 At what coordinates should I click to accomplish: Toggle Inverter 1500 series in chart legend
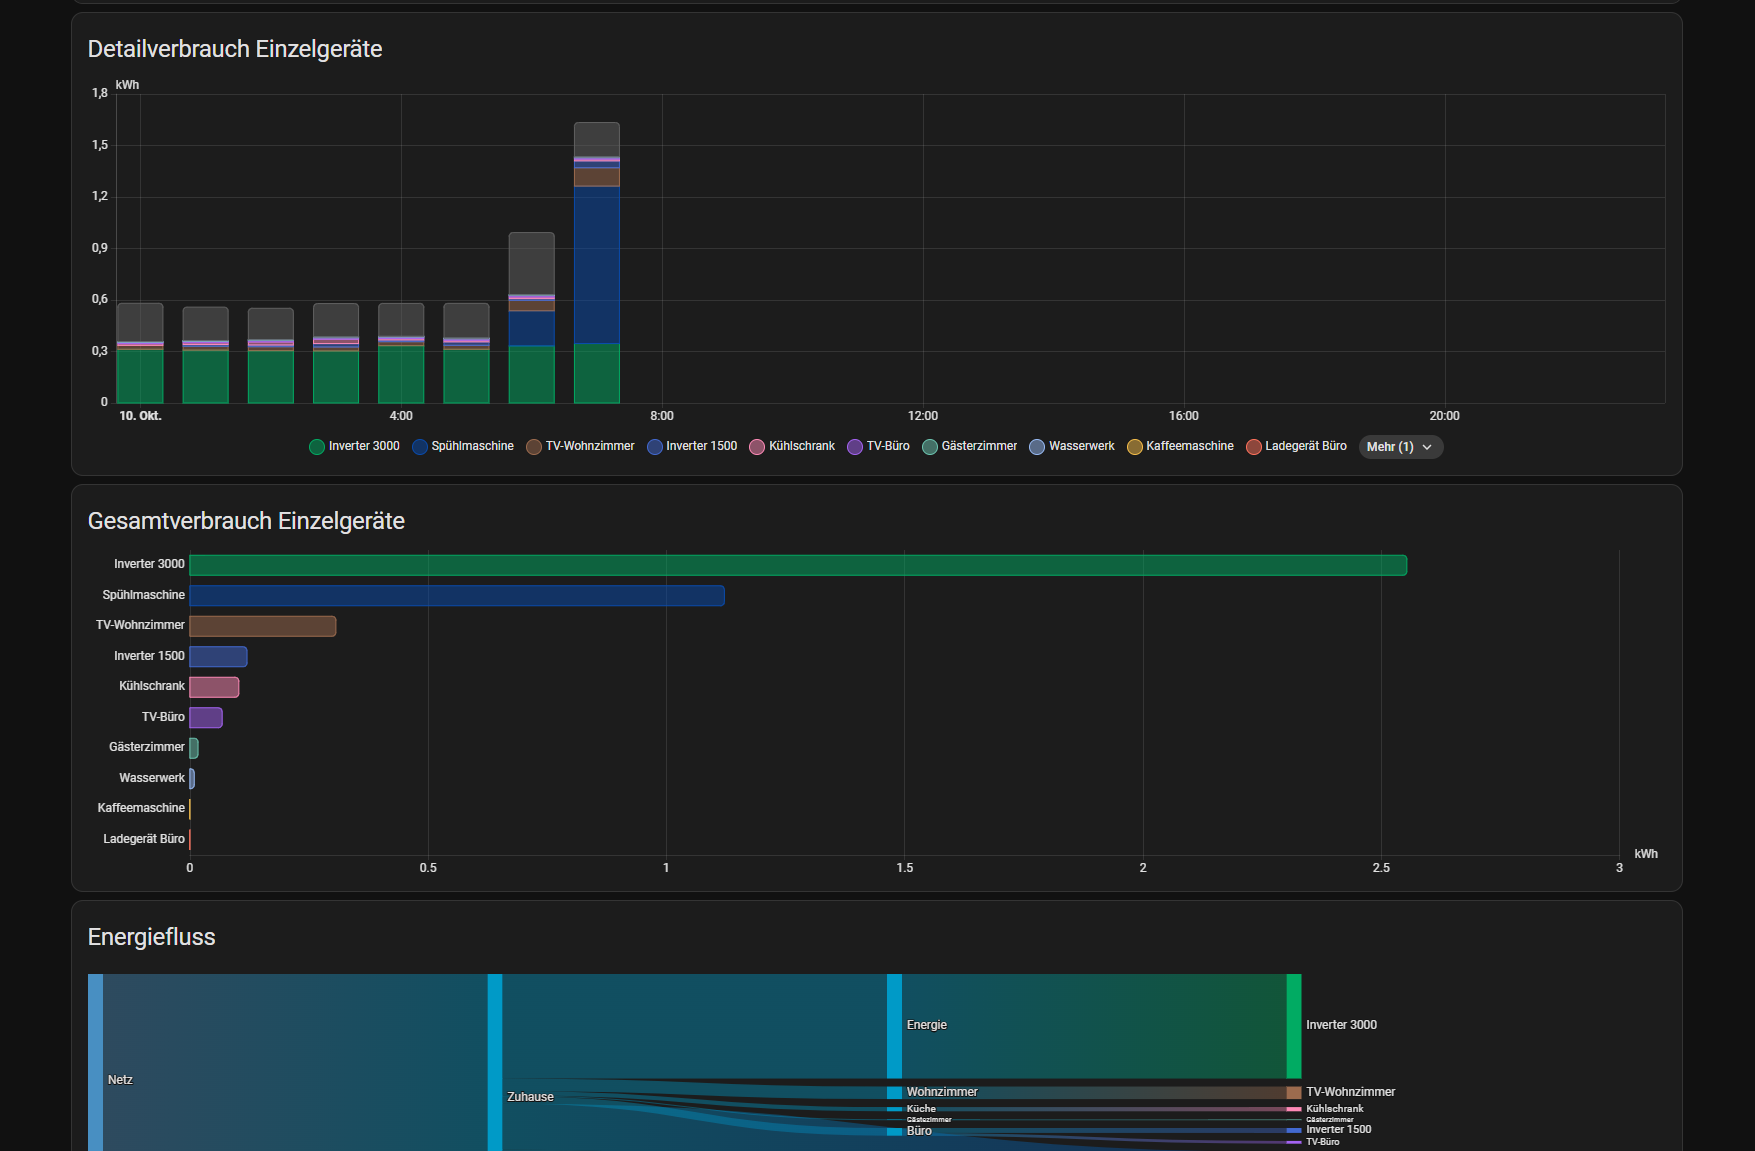[692, 447]
